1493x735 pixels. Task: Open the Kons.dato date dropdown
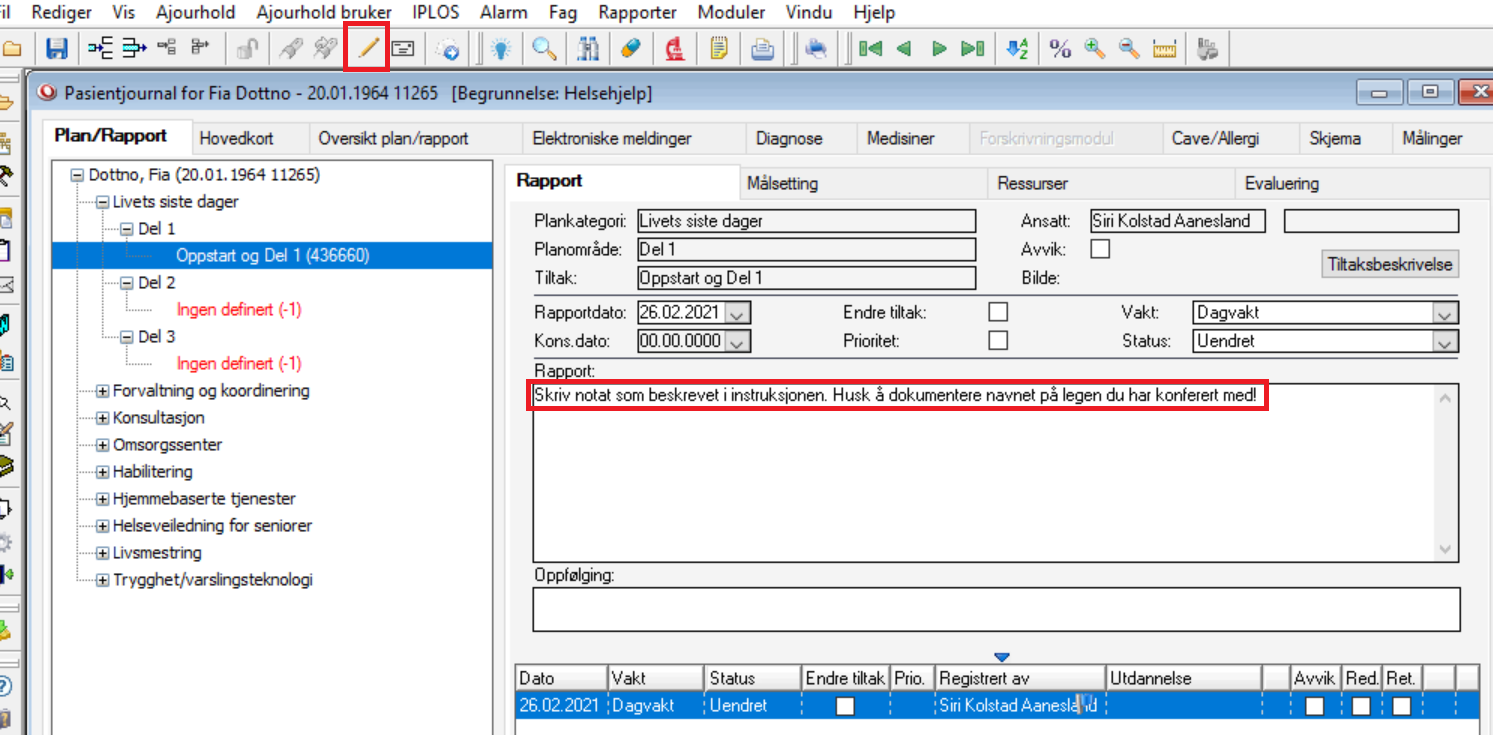point(738,341)
